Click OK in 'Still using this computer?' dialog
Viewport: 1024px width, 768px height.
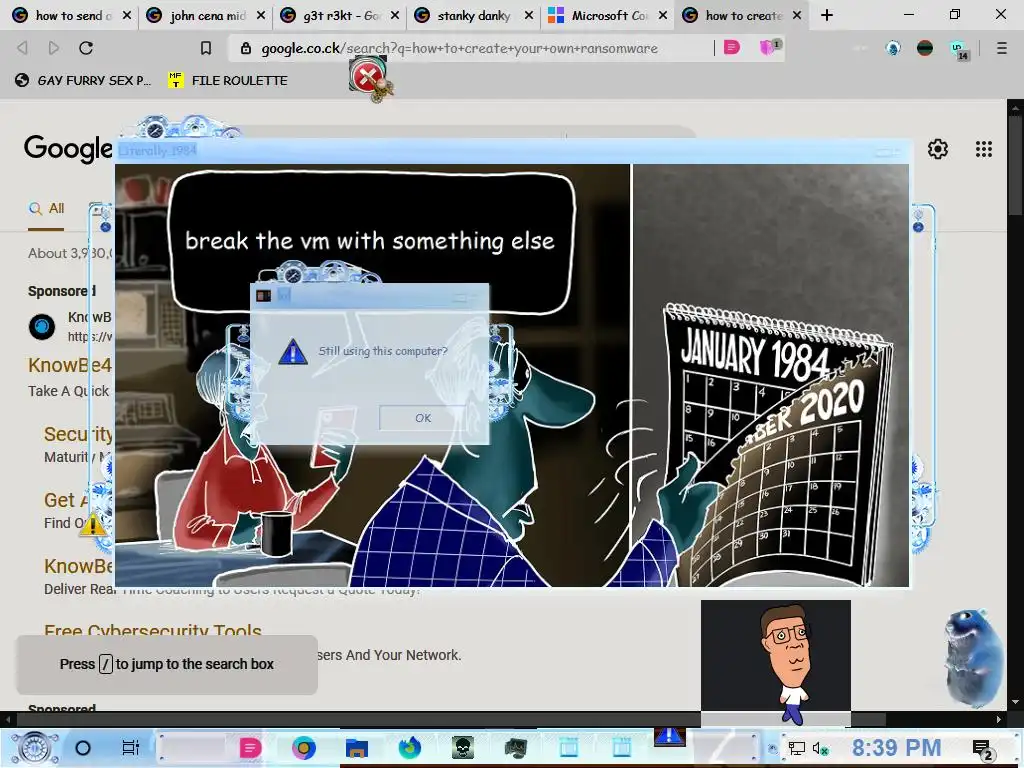click(423, 418)
